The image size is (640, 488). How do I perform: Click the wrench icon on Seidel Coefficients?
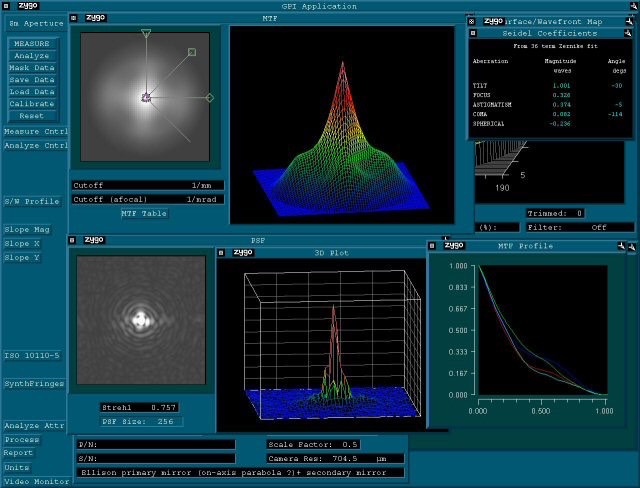click(629, 33)
